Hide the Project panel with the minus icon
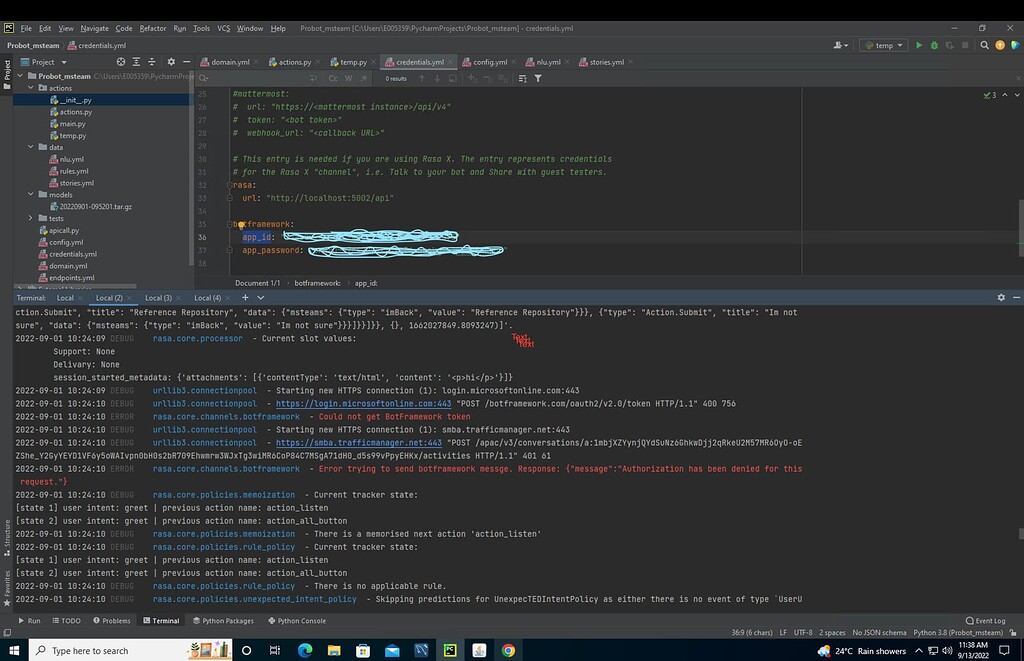 coord(186,62)
